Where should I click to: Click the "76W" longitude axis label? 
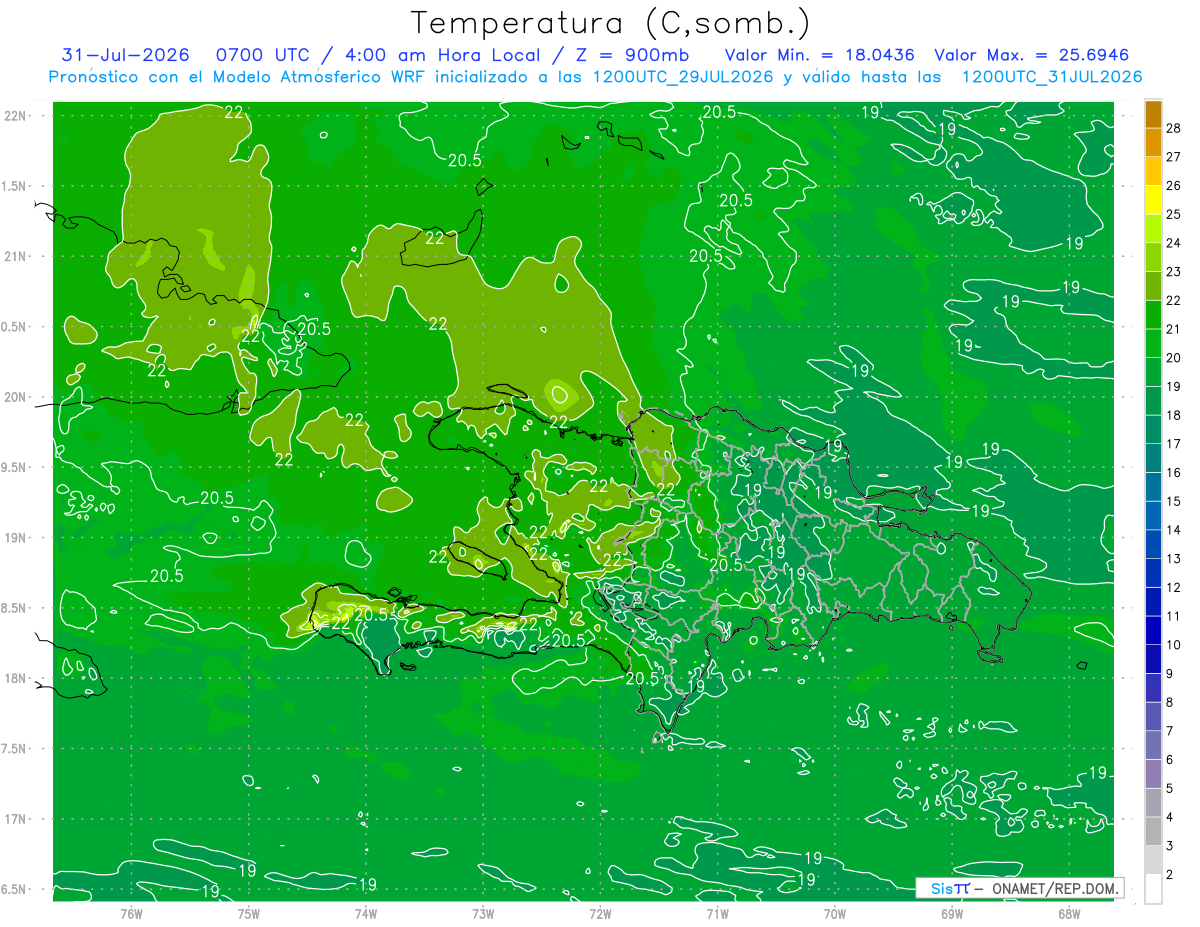pyautogui.click(x=131, y=914)
